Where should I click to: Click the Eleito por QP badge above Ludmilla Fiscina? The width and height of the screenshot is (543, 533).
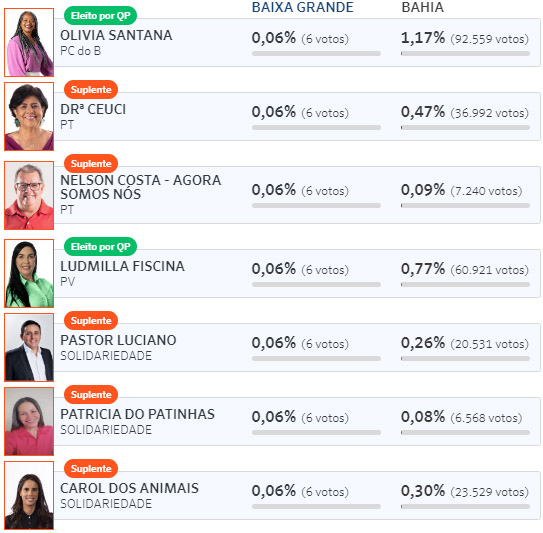point(100,247)
